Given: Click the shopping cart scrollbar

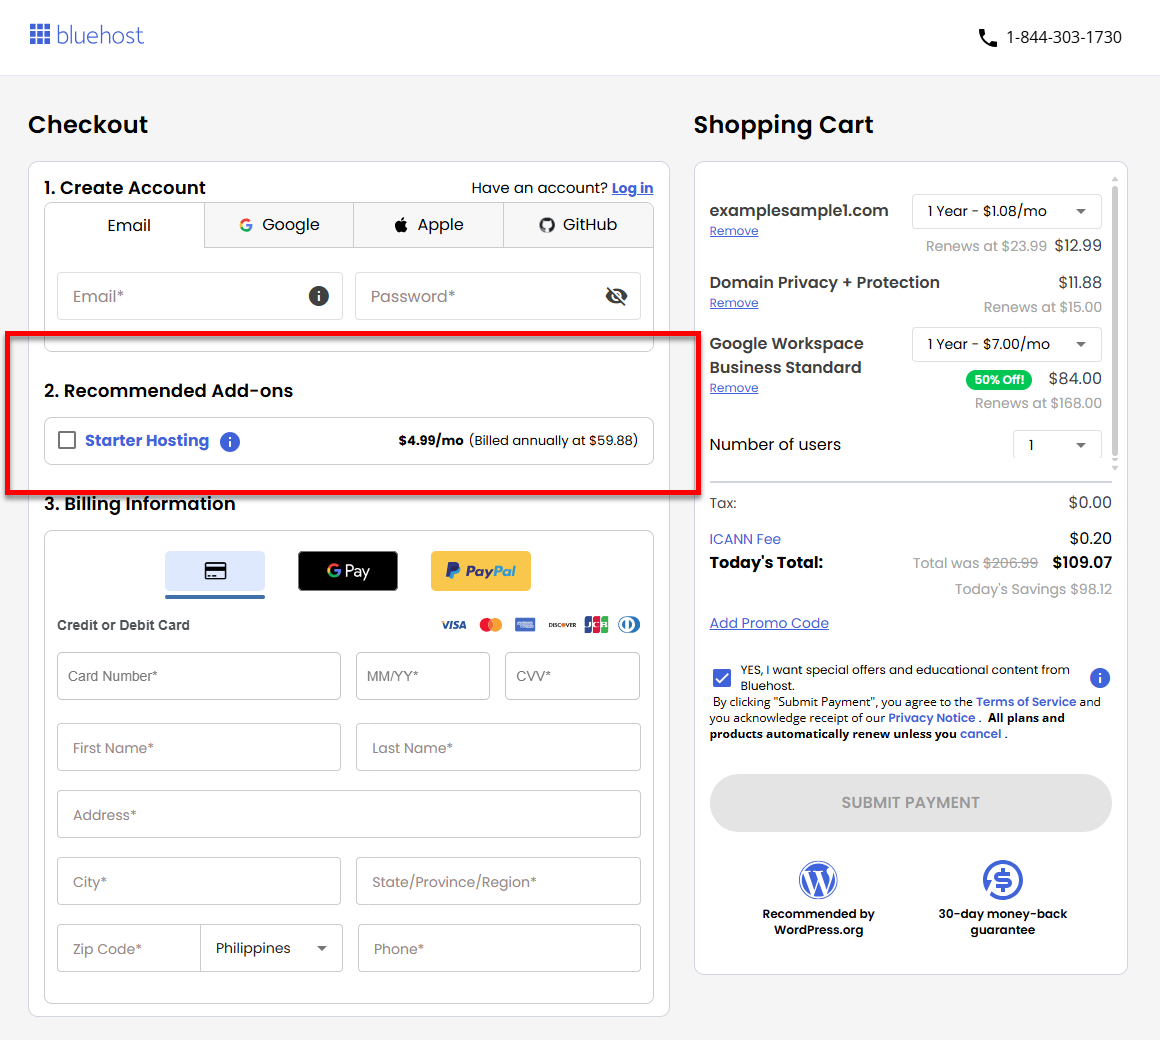Looking at the screenshot, I should click(1115, 323).
